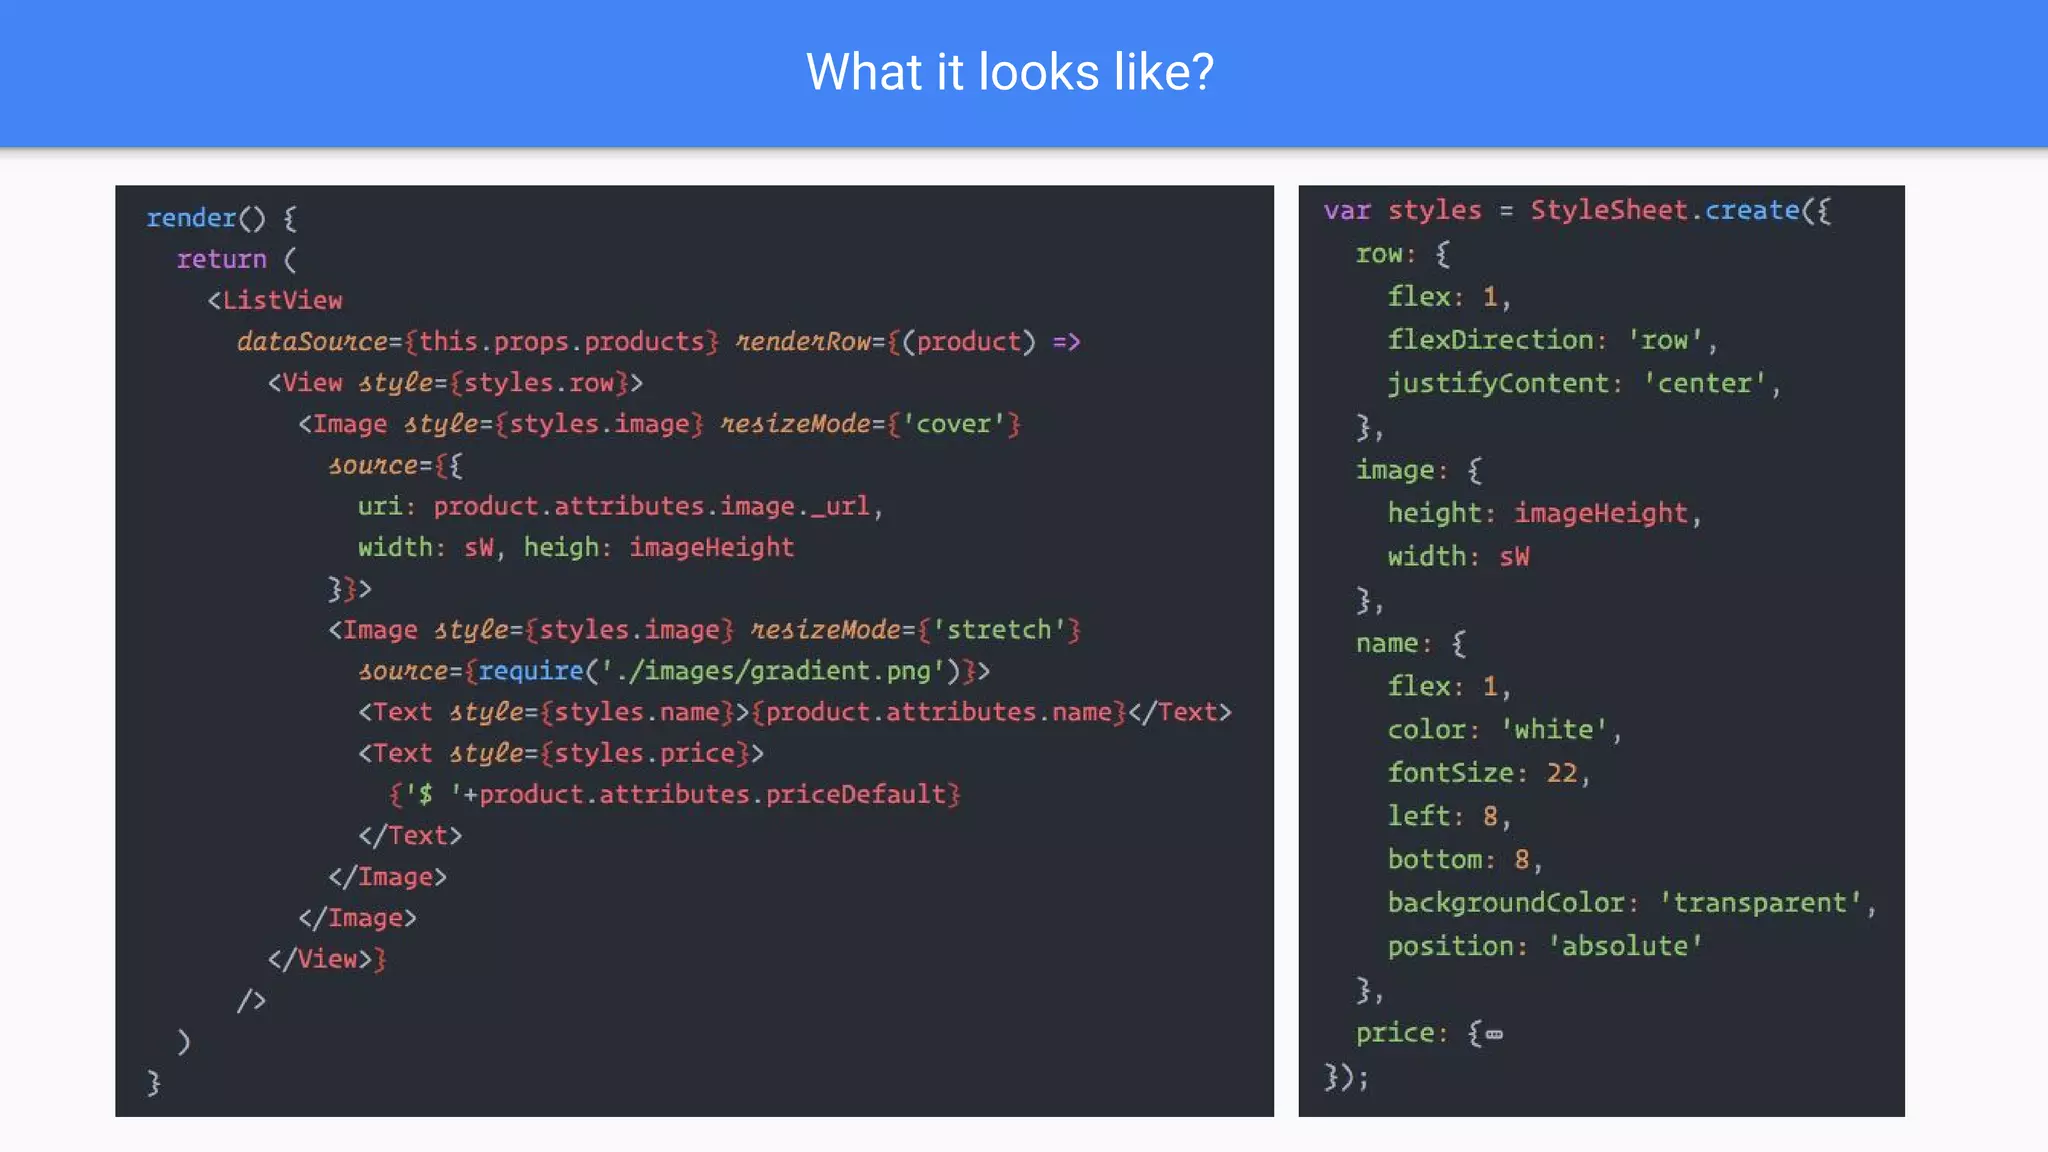Expand the folded price style block marker
This screenshot has height=1152, width=2048.
tap(1494, 1034)
